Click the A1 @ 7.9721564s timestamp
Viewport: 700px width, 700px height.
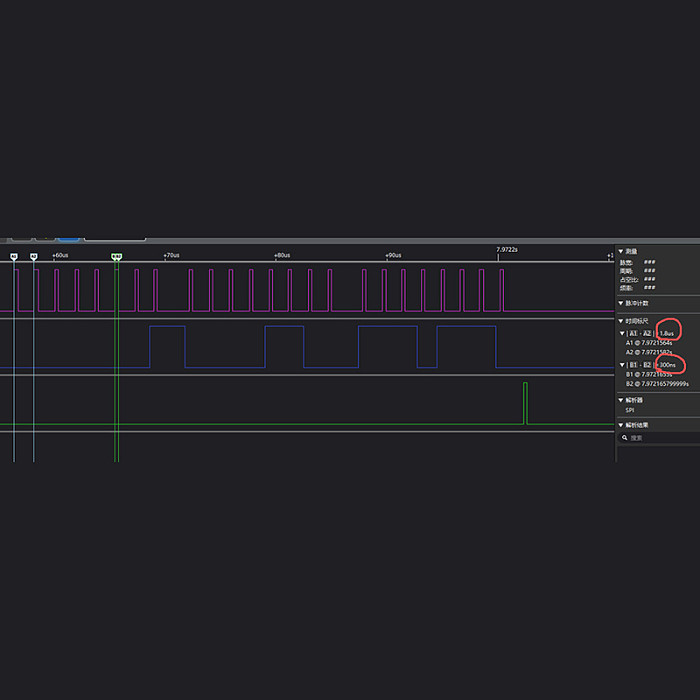tap(649, 343)
